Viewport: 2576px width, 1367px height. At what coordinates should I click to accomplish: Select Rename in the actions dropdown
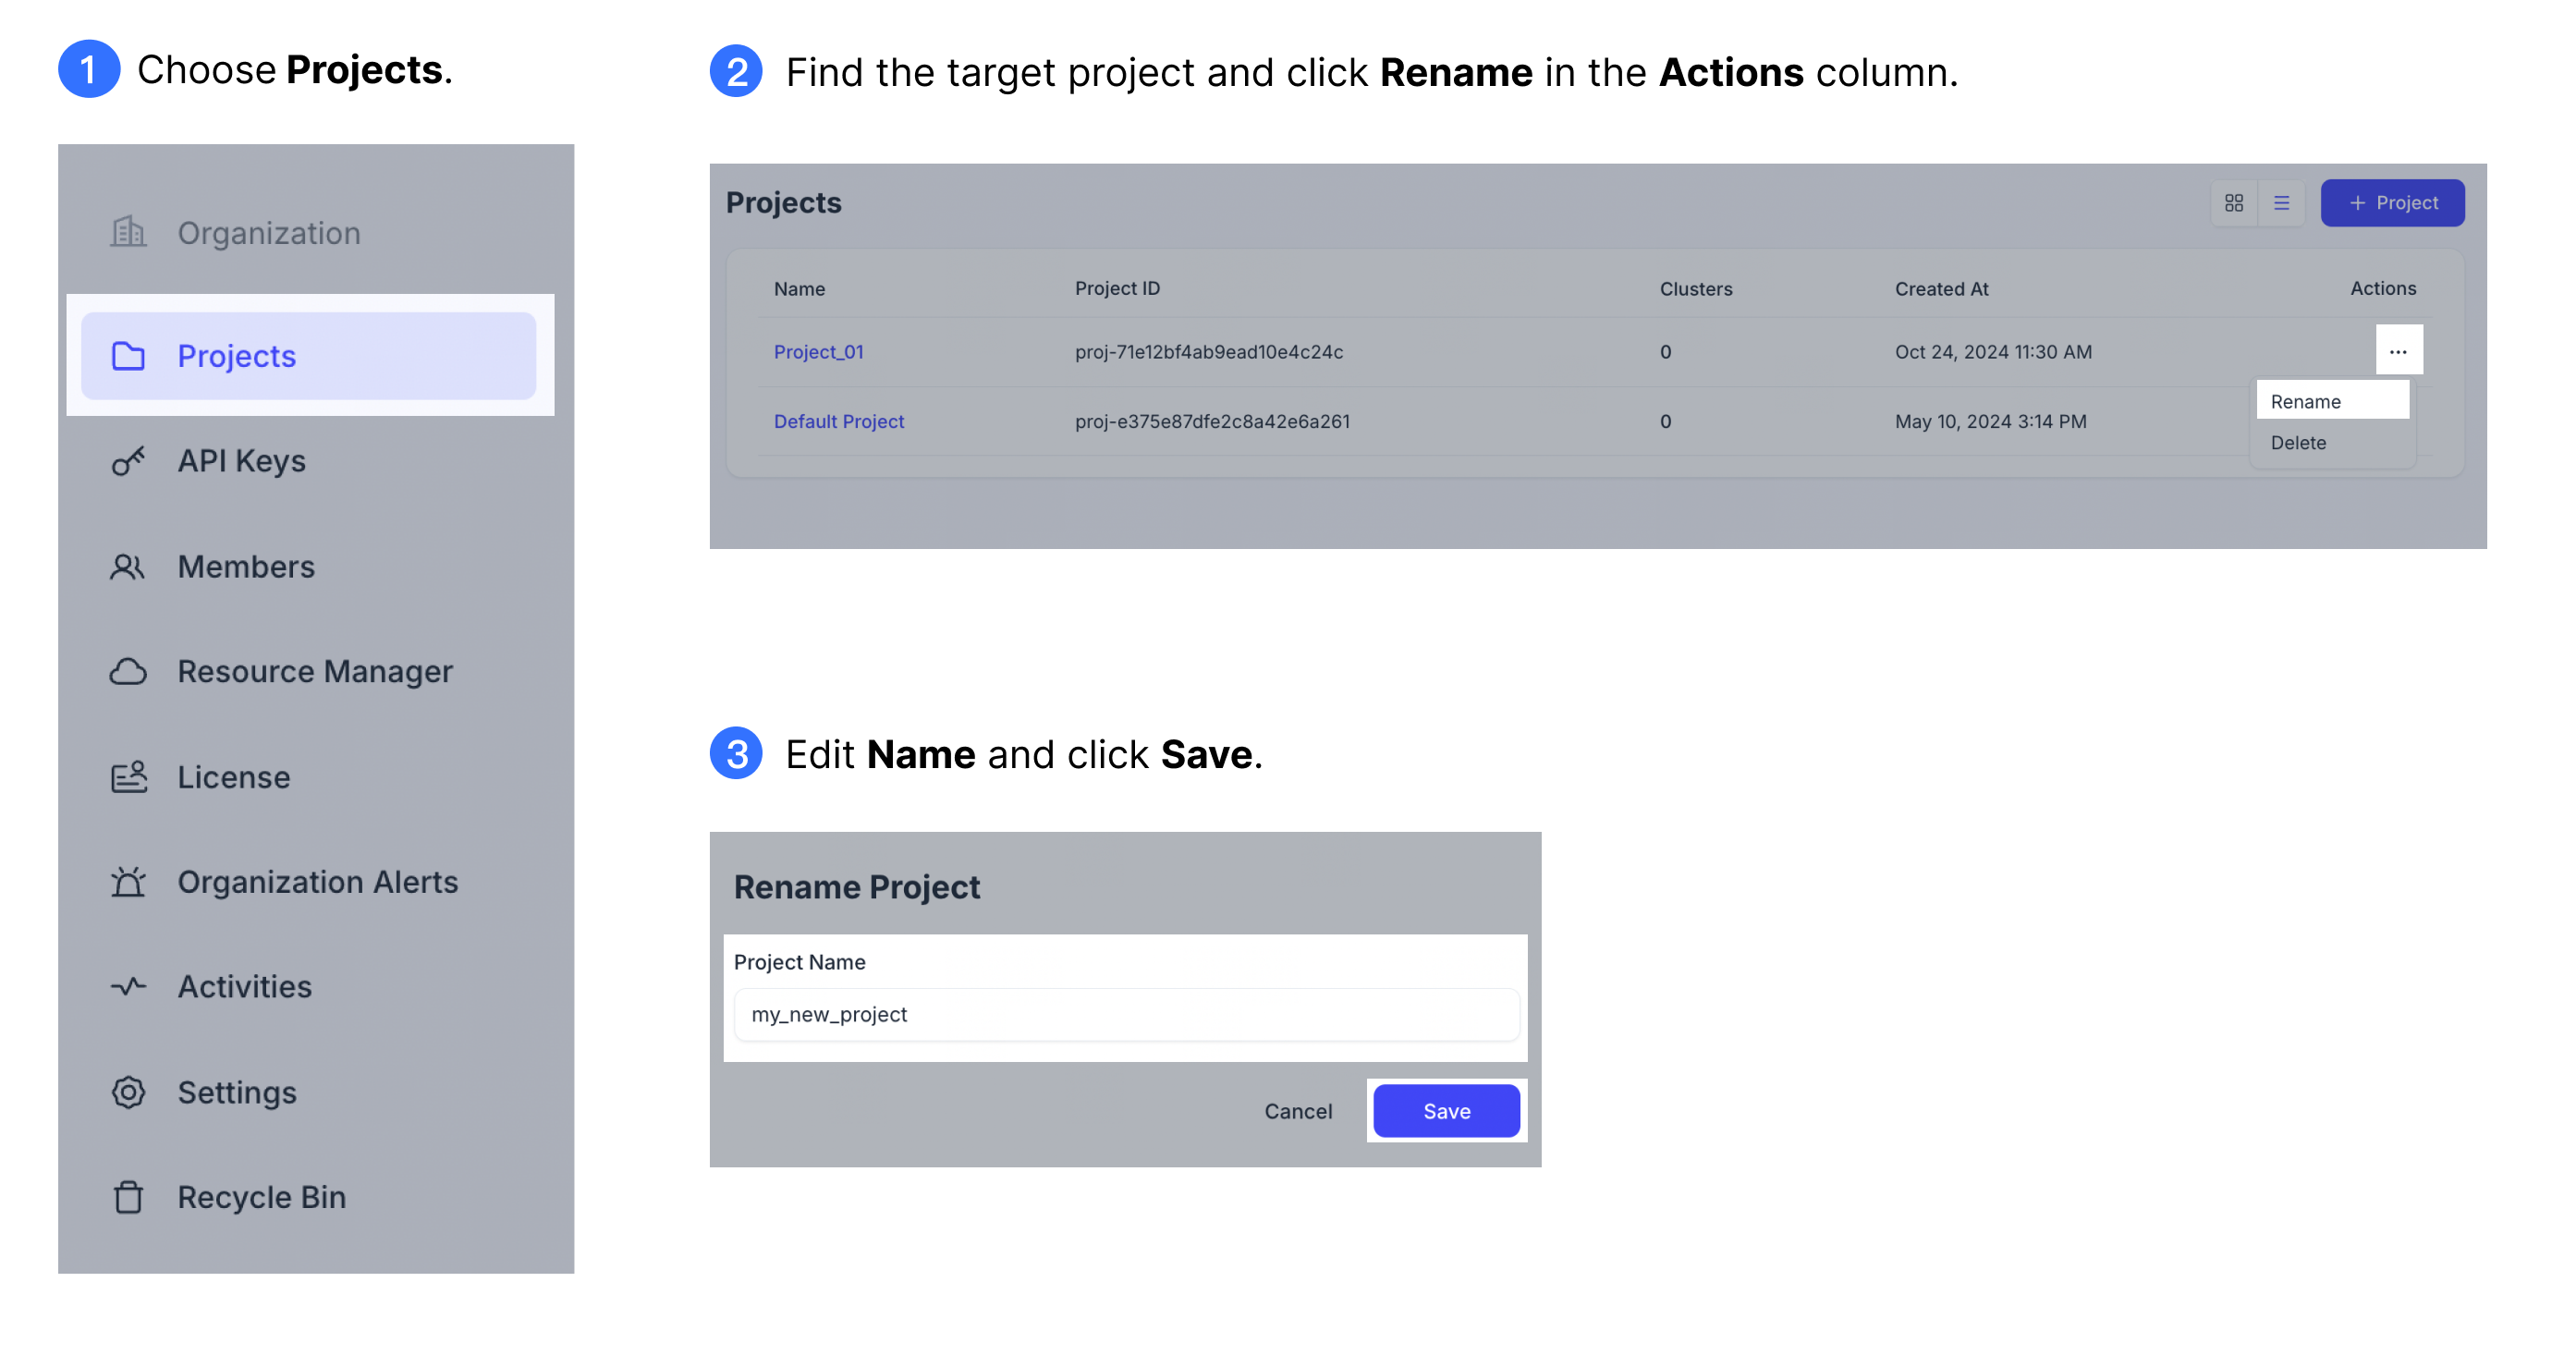pyautogui.click(x=2332, y=401)
